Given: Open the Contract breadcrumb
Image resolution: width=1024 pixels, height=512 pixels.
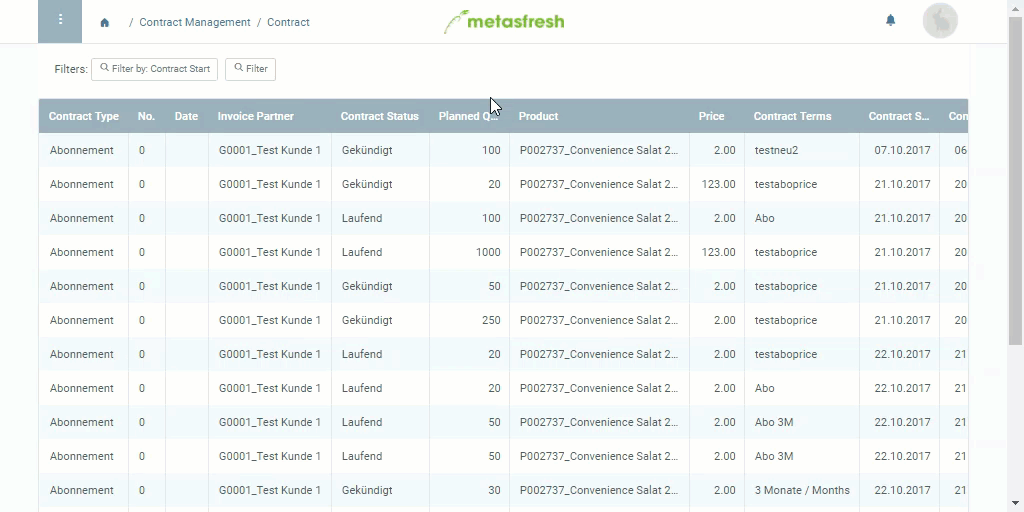Looking at the screenshot, I should 288,22.
